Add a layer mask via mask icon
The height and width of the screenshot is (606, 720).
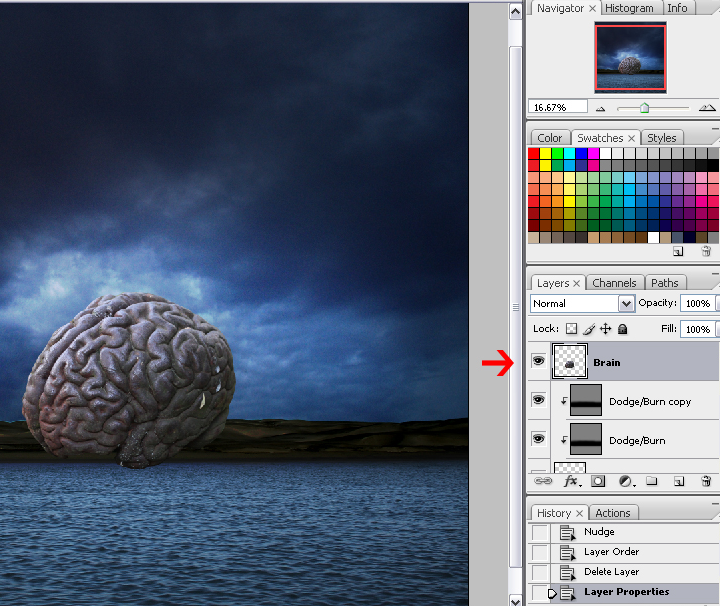(598, 481)
